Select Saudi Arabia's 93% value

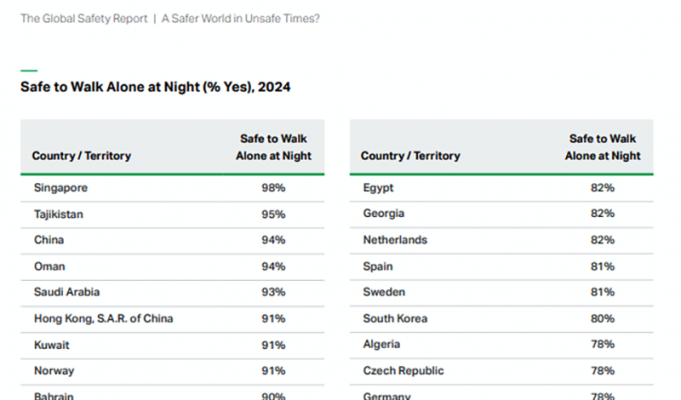click(x=274, y=292)
